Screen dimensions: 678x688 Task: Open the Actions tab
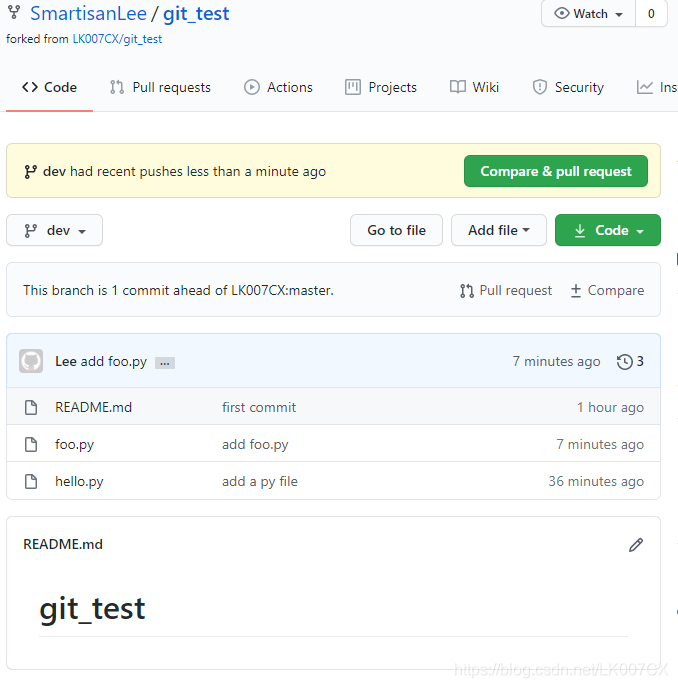[278, 87]
